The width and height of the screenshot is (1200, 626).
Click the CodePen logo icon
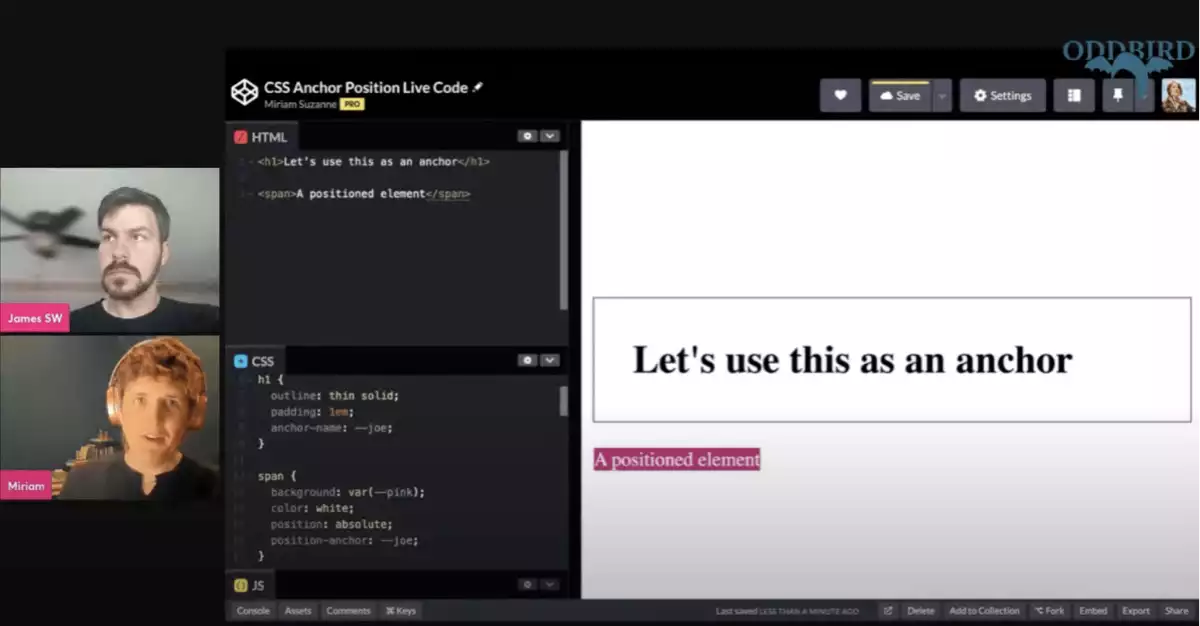click(x=245, y=93)
